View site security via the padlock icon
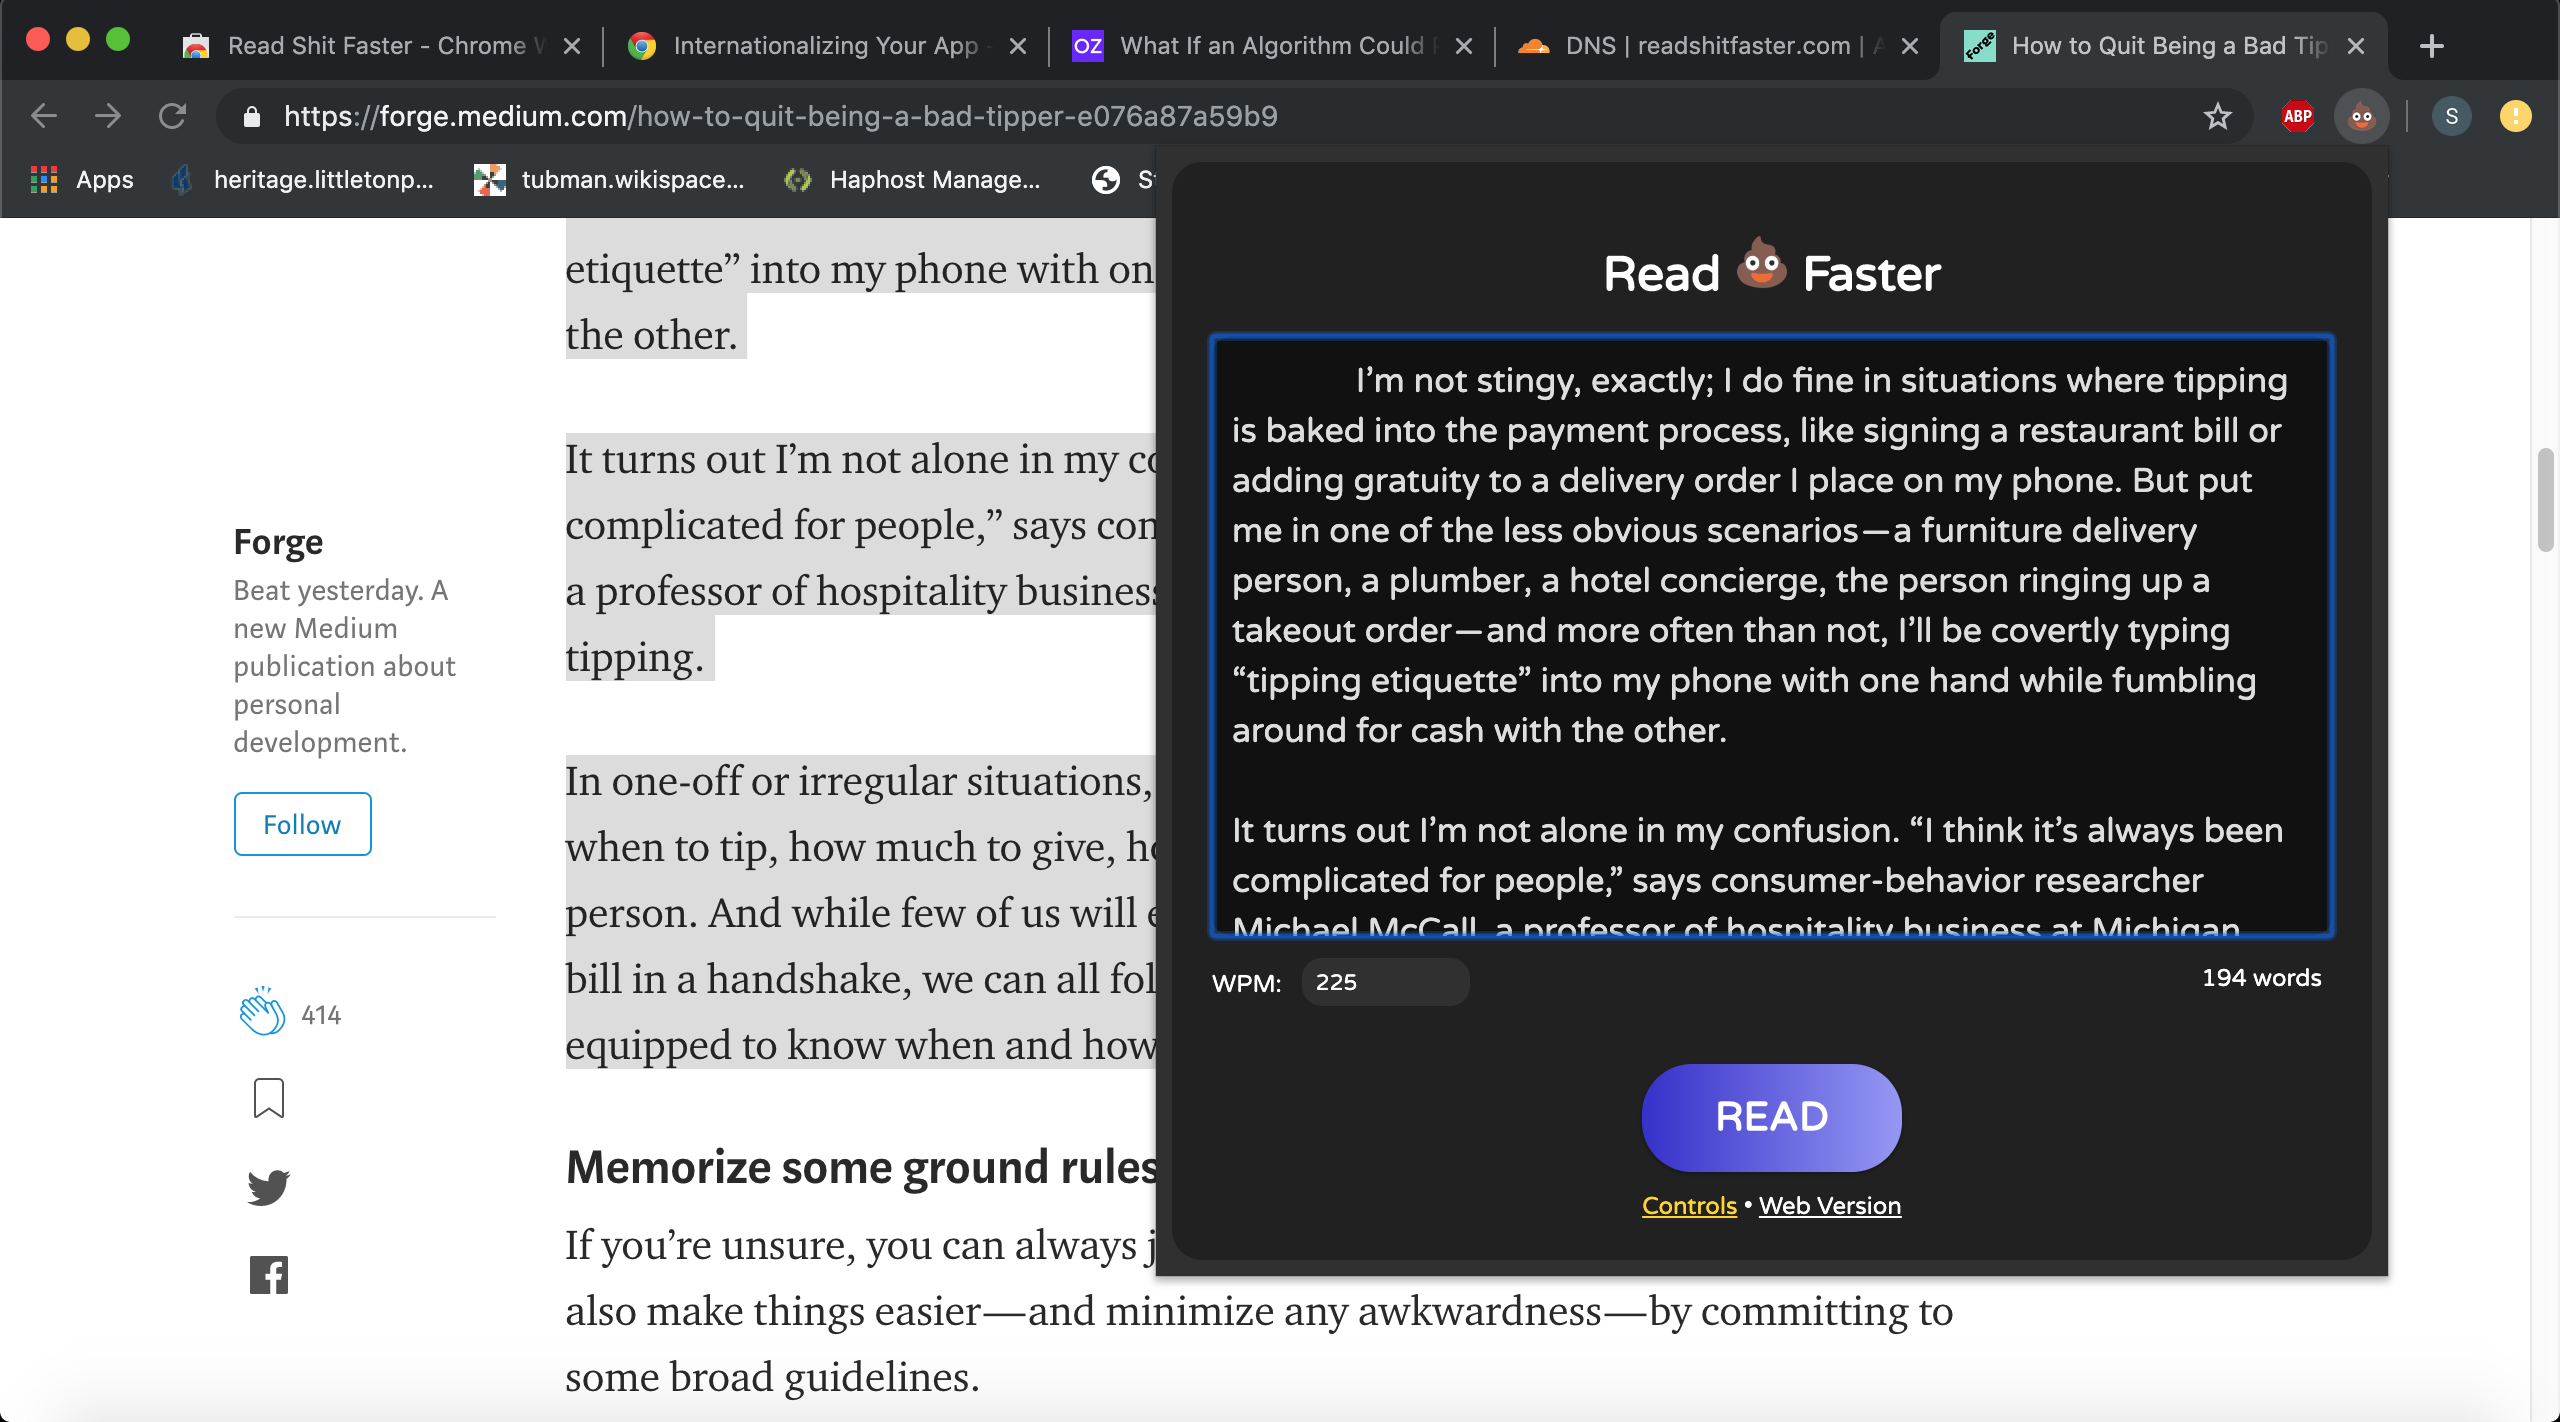This screenshot has height=1422, width=2560. [253, 115]
